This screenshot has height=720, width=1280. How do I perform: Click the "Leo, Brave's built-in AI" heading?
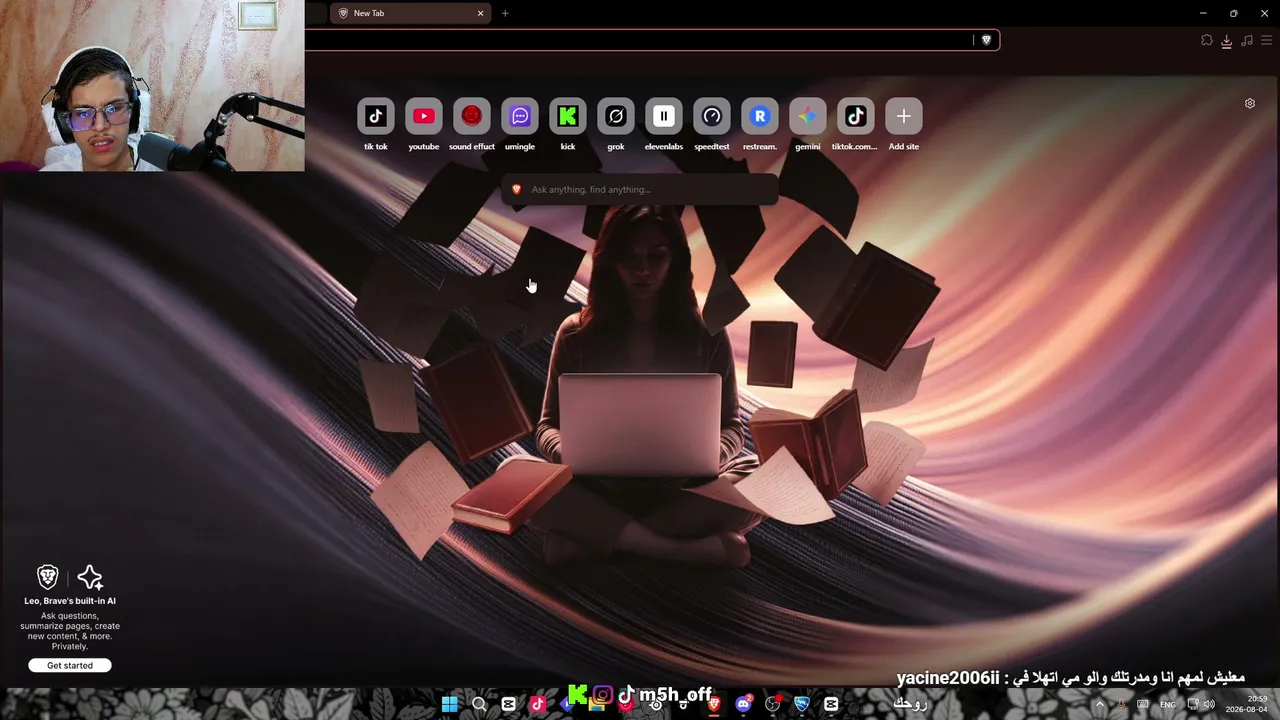point(70,601)
